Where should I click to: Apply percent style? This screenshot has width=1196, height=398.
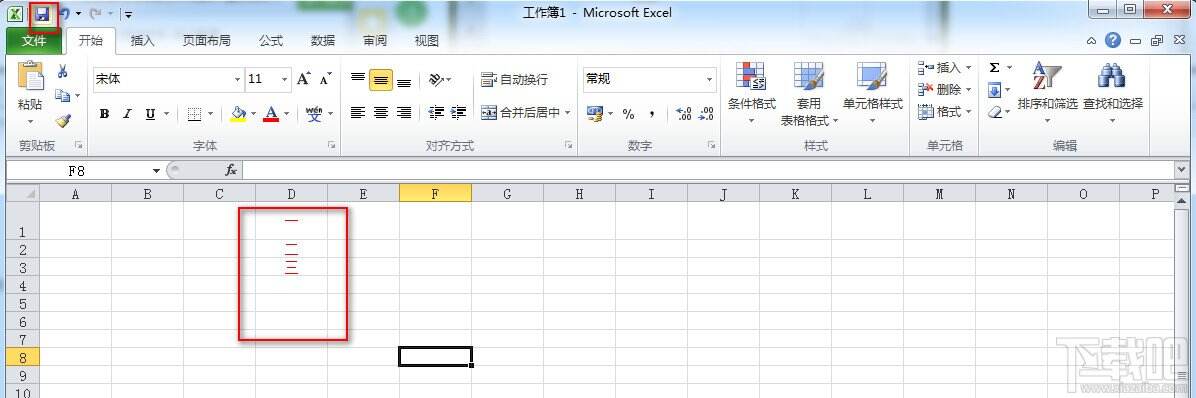coord(629,114)
